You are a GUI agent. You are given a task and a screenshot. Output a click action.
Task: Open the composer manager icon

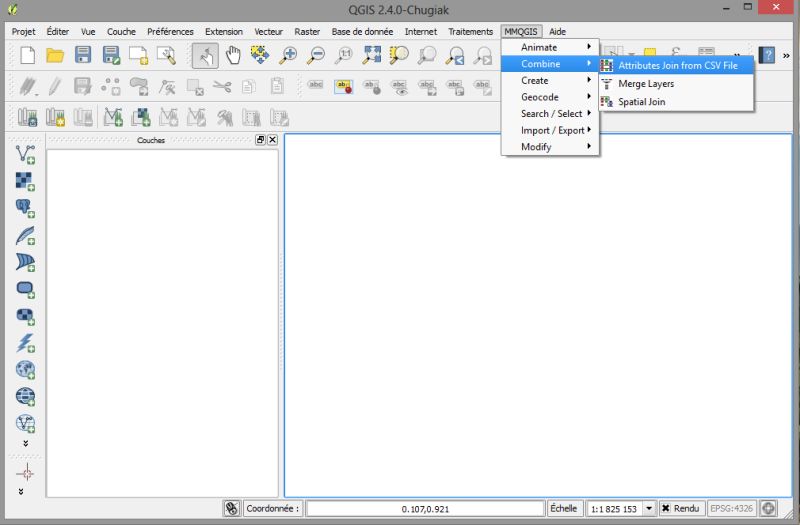tap(166, 55)
